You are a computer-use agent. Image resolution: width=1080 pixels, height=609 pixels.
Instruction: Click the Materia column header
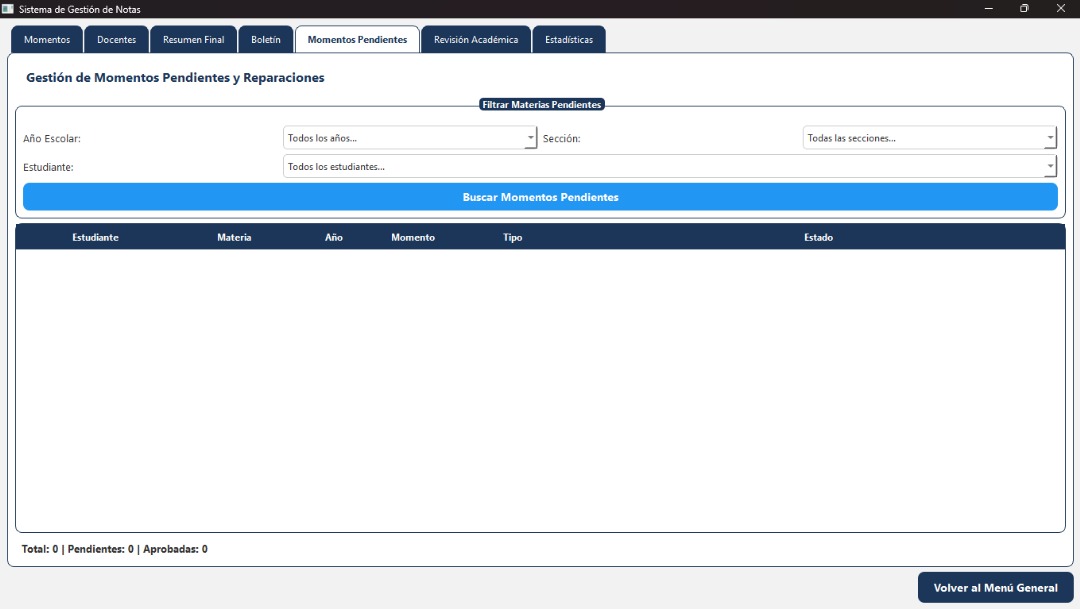pyautogui.click(x=234, y=238)
